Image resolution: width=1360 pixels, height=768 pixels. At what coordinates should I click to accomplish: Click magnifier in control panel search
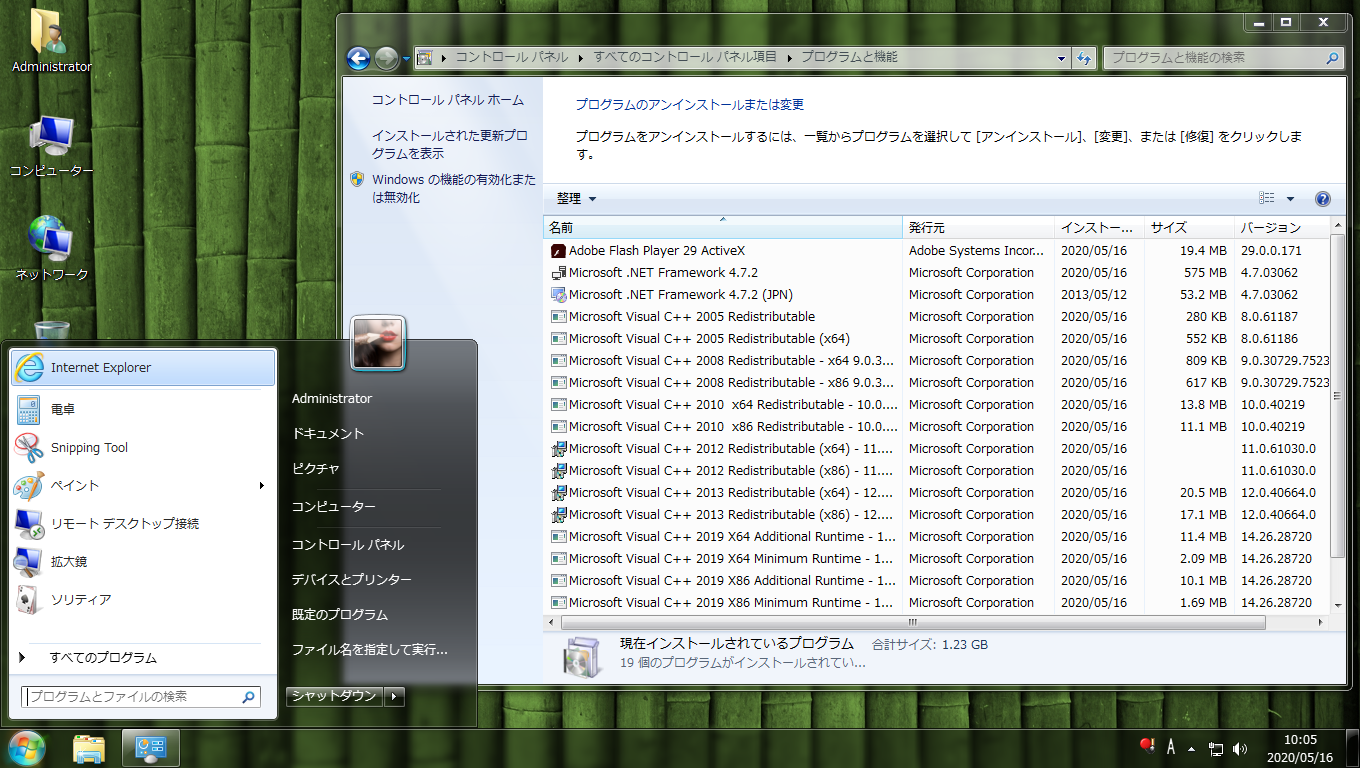(1332, 58)
